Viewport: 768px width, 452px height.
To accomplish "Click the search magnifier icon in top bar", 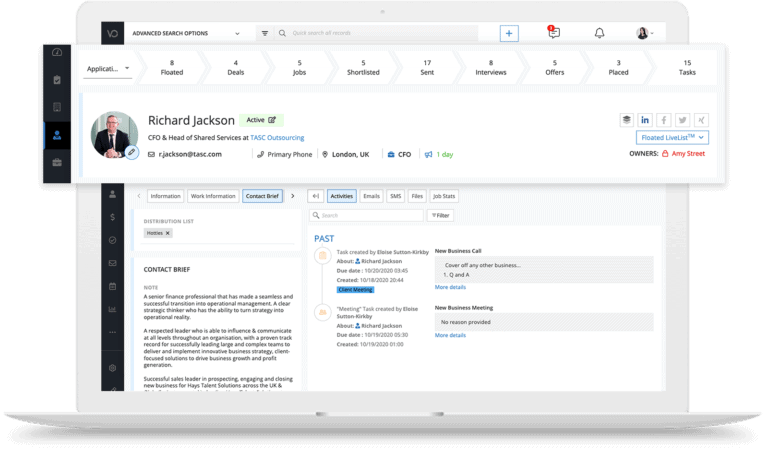I will 282,33.
